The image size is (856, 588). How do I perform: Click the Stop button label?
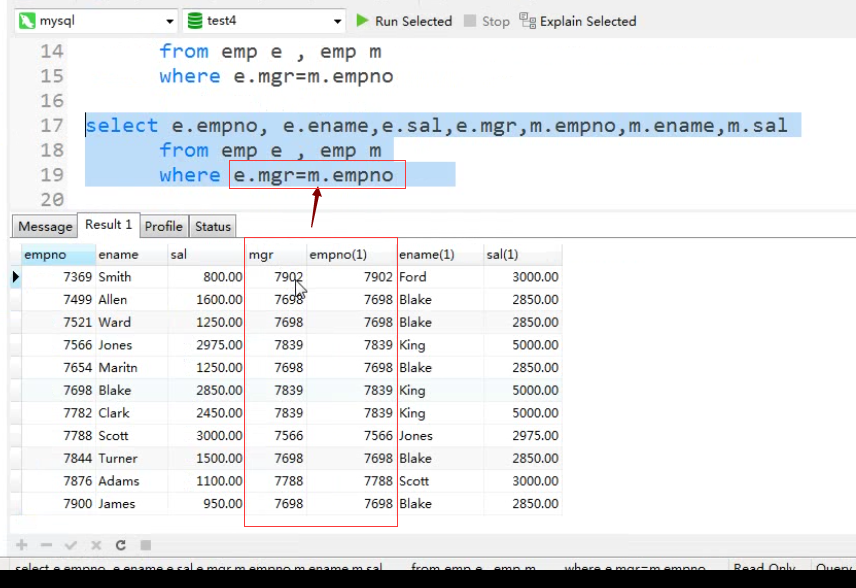tap(496, 22)
